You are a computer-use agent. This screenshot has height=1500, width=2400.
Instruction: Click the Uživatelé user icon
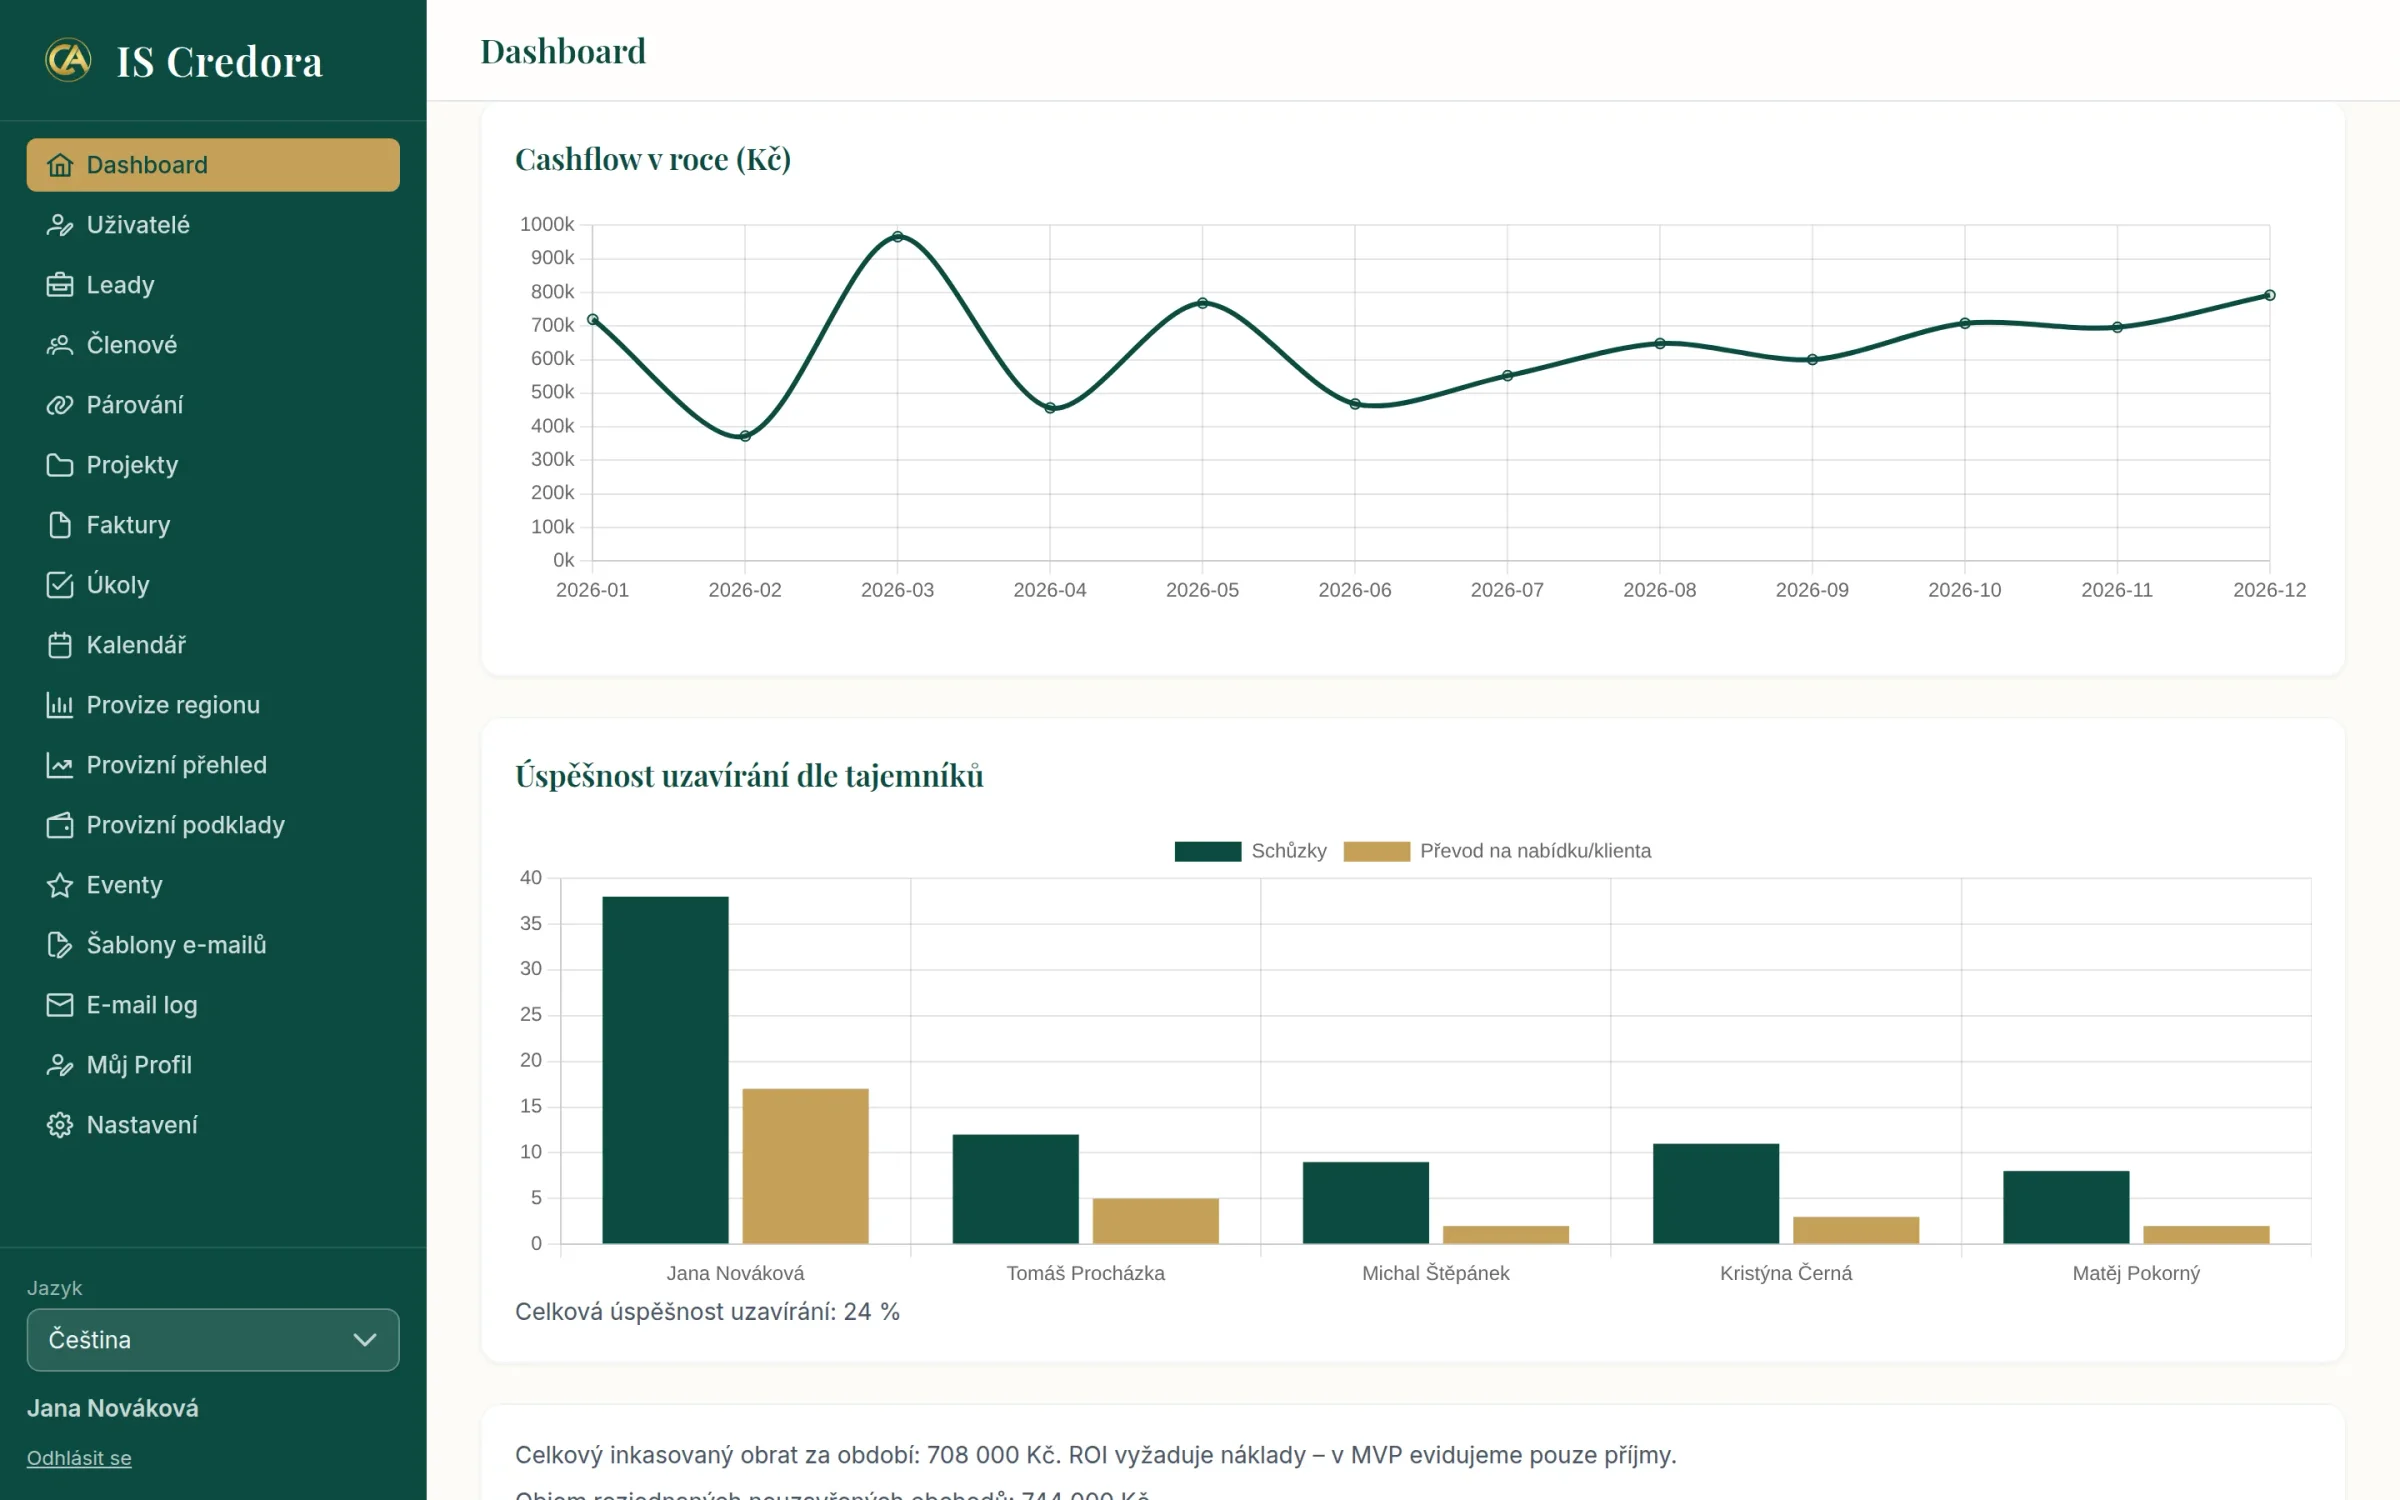(x=60, y=225)
